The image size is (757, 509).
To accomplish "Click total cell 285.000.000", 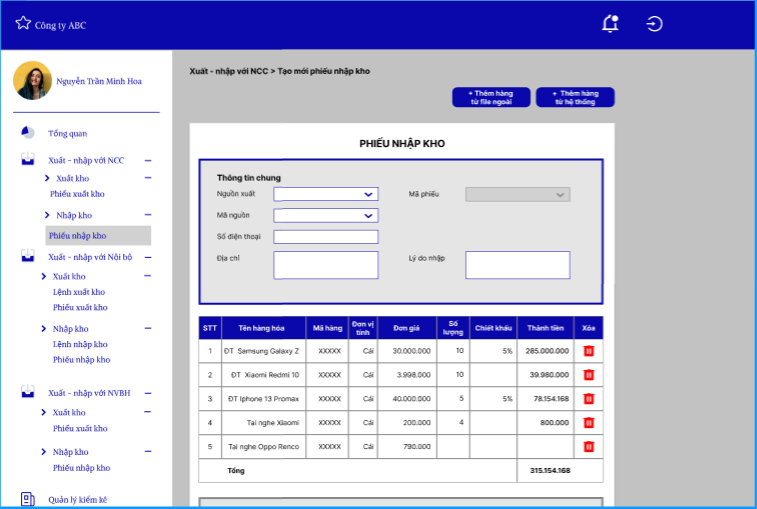I will tap(547, 351).
